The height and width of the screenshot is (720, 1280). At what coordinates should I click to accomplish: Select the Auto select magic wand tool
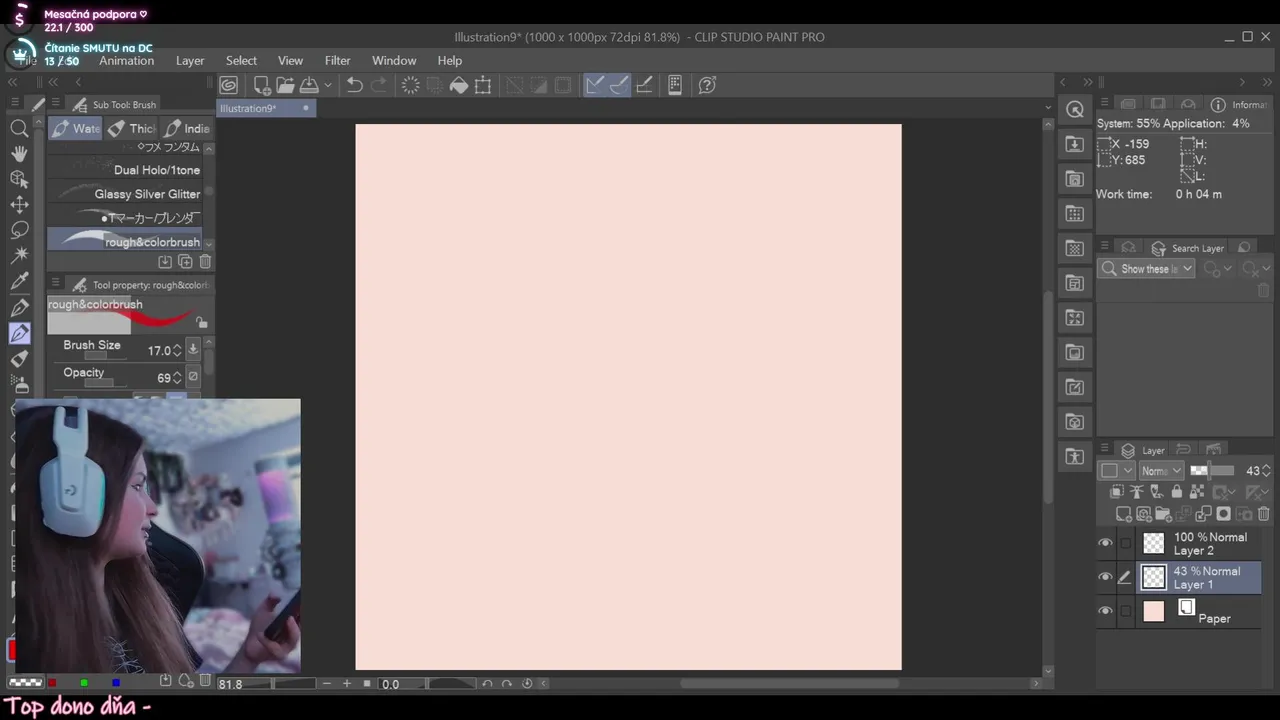(19, 255)
